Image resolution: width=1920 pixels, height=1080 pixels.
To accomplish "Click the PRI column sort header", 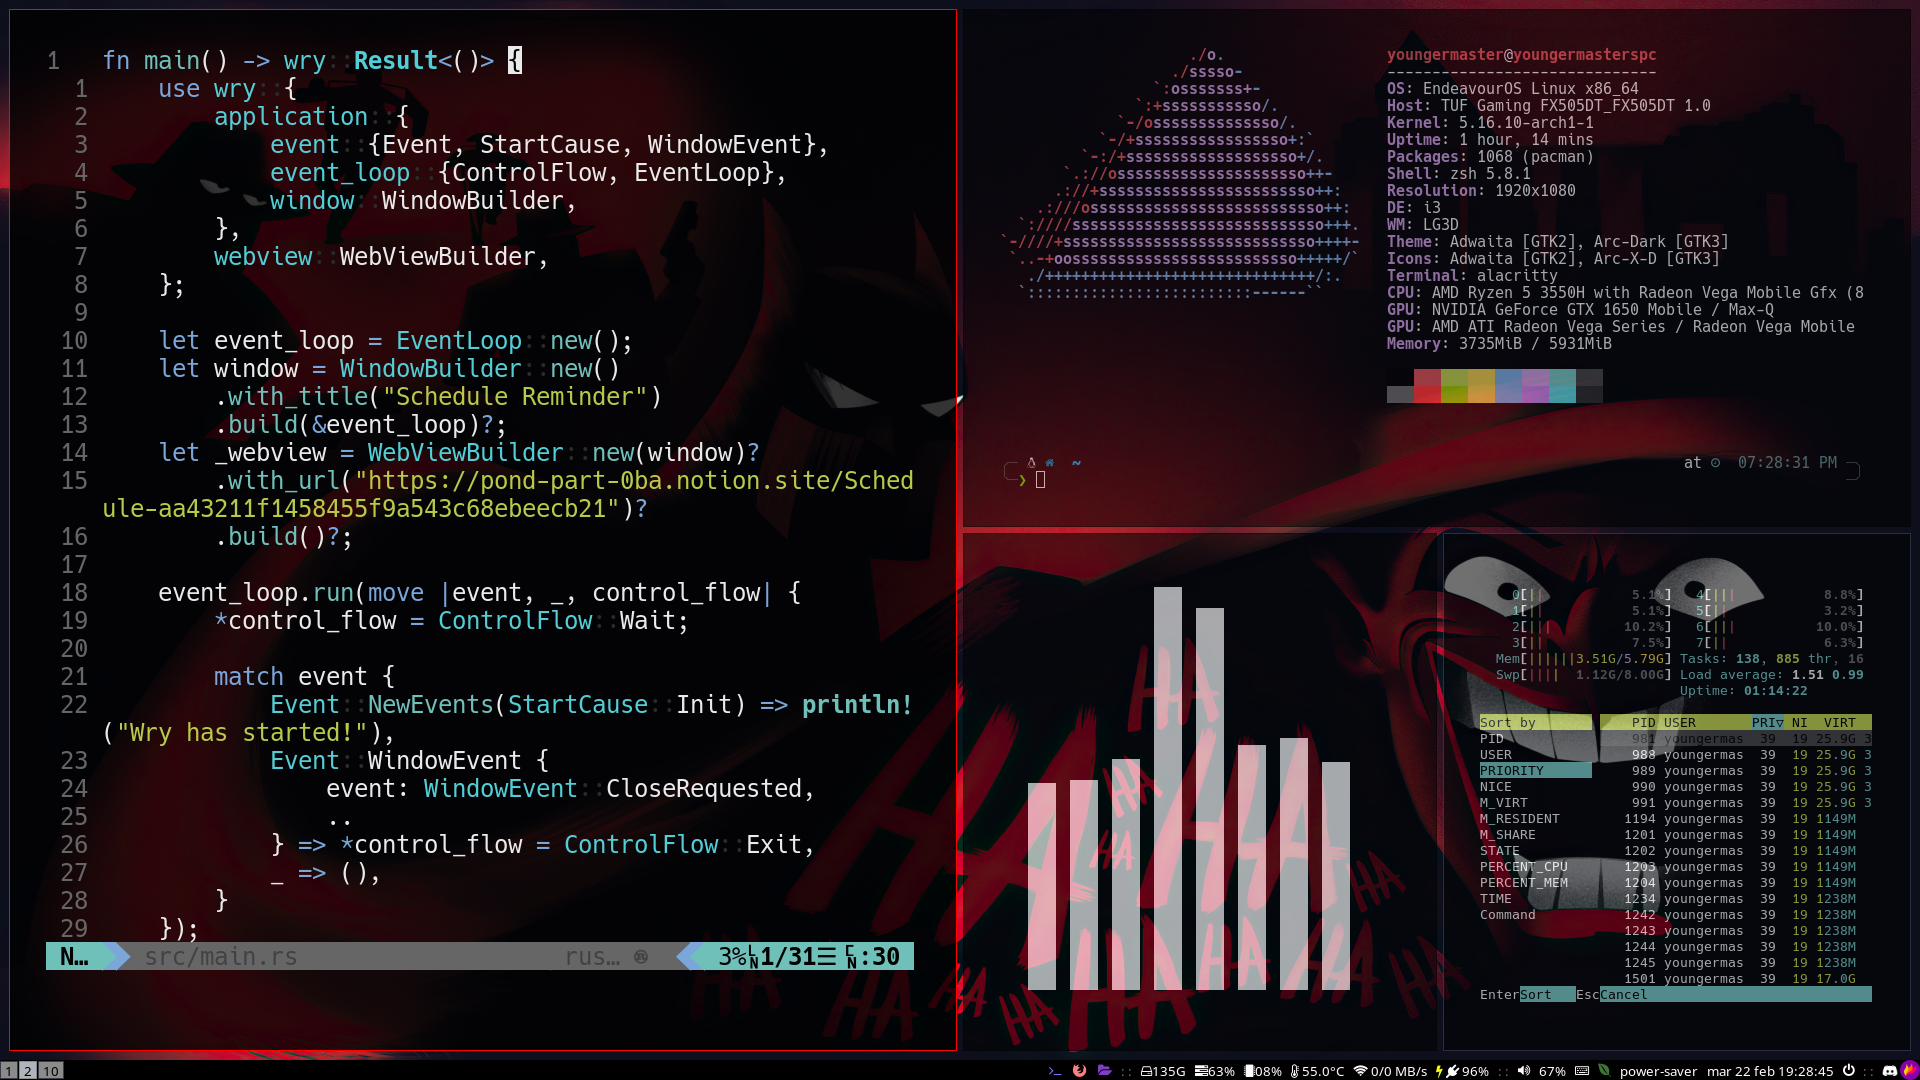I will 1766,723.
